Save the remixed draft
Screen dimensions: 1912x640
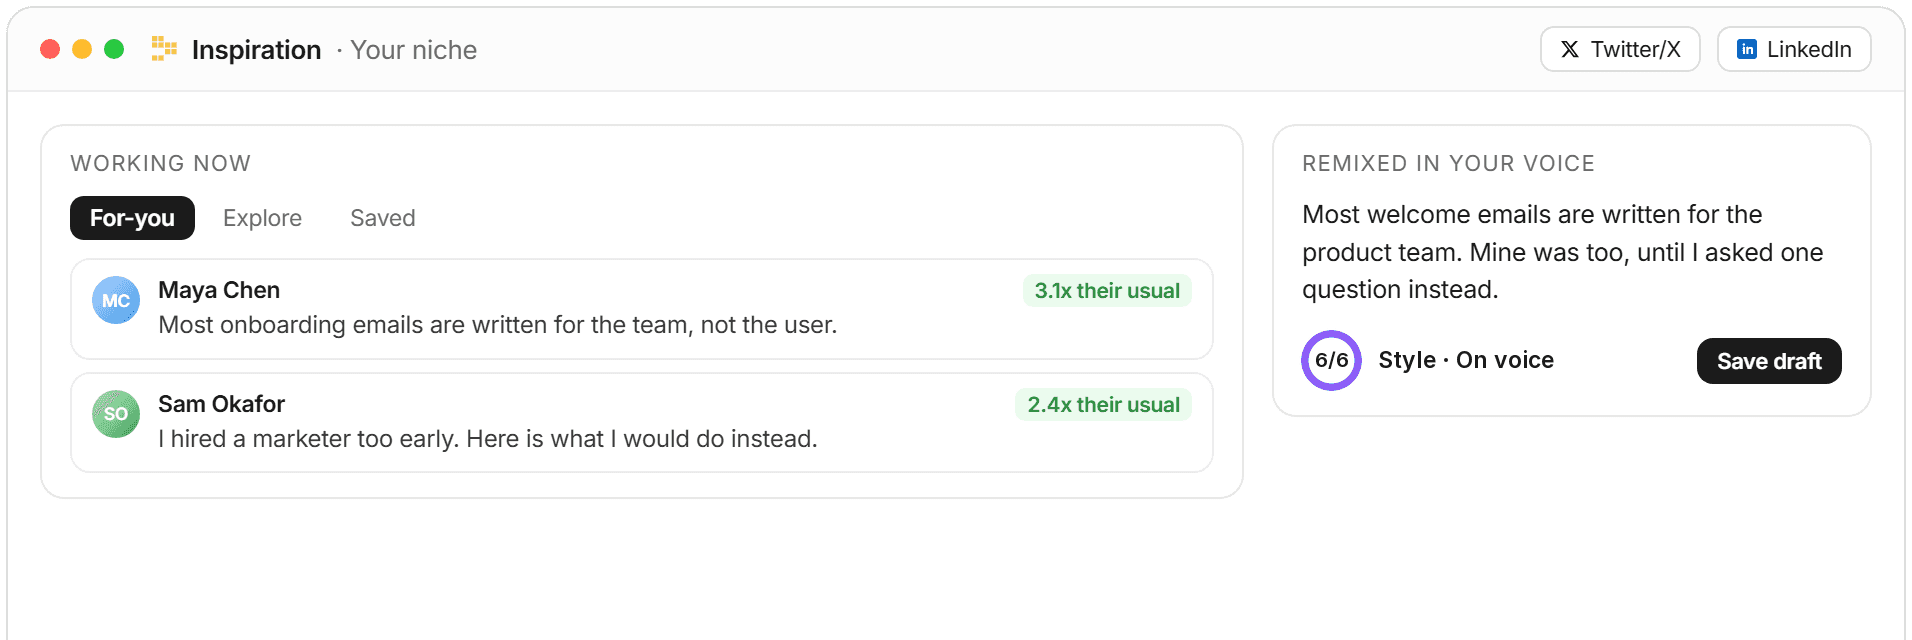[x=1769, y=361]
